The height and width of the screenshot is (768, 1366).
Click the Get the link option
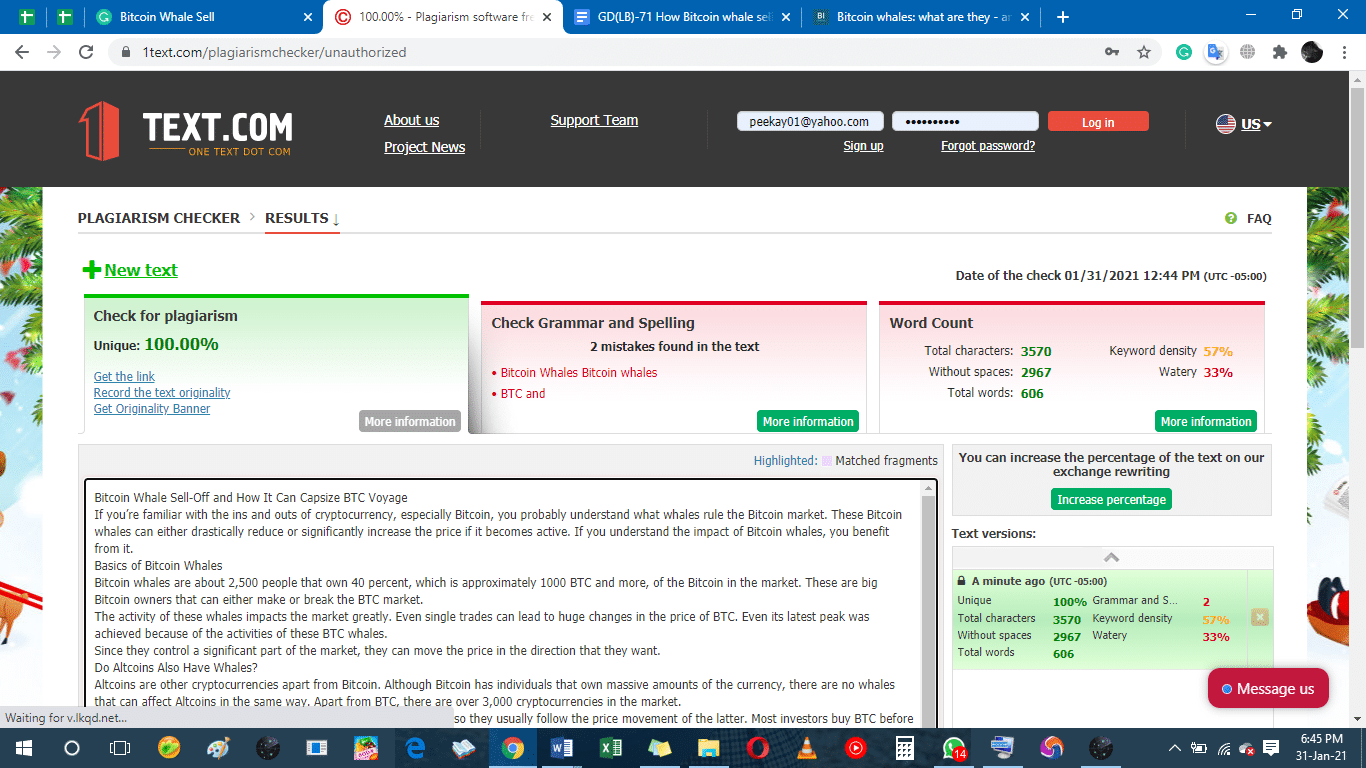pos(124,377)
